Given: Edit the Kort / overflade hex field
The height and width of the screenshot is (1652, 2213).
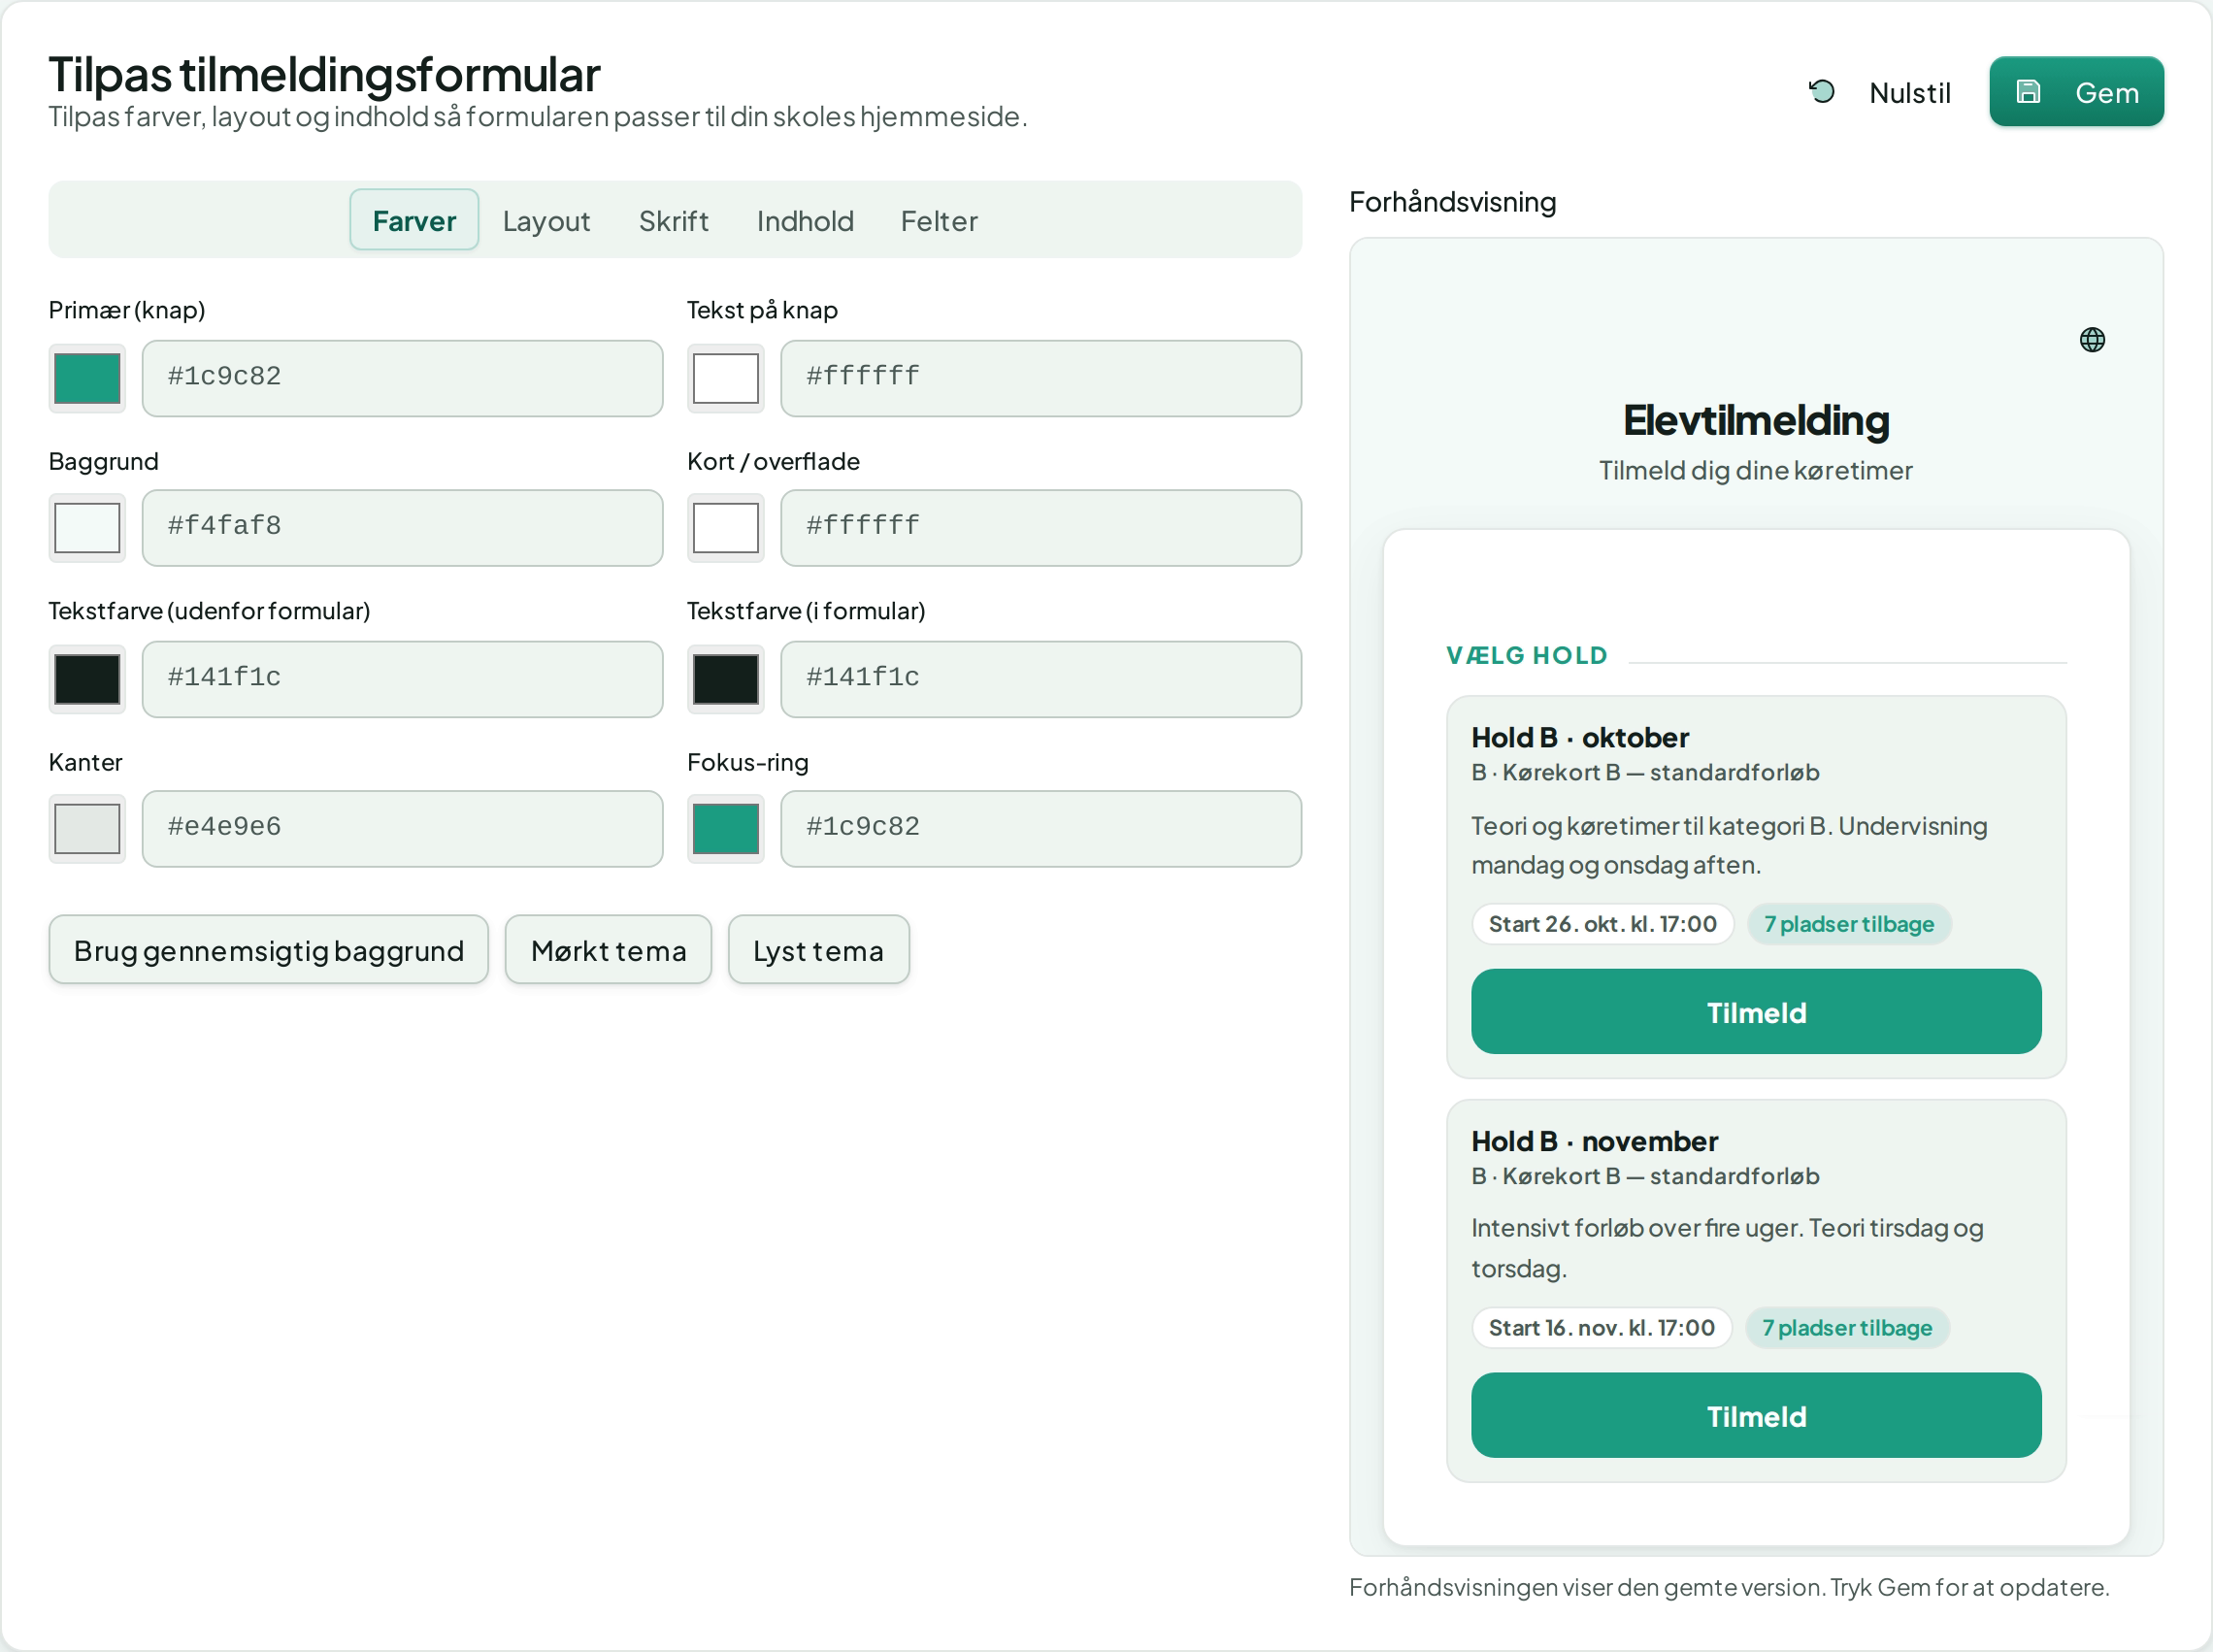Looking at the screenshot, I should point(1041,528).
